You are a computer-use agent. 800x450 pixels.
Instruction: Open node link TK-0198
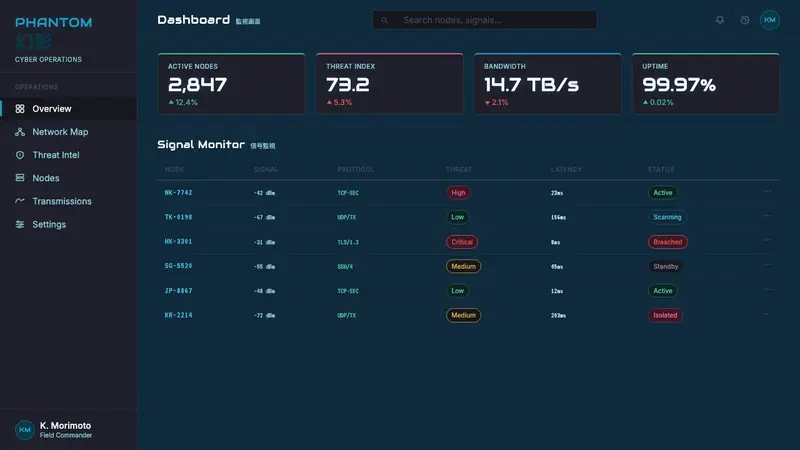[x=178, y=217]
